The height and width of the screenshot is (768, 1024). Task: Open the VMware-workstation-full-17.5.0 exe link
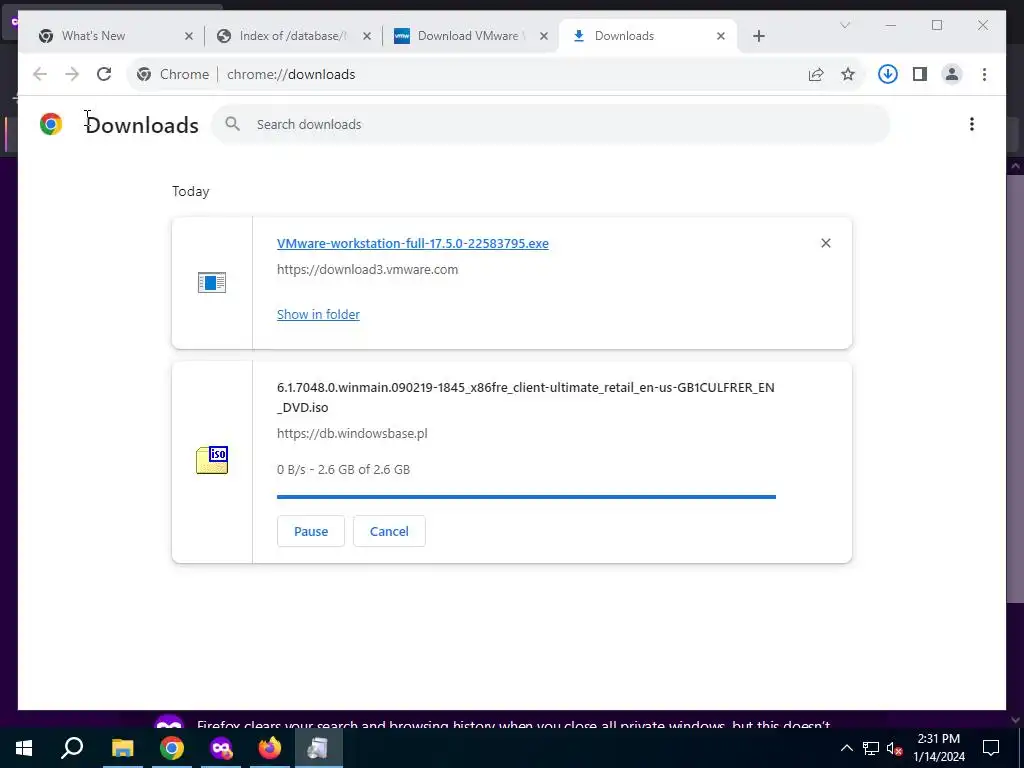(x=413, y=243)
